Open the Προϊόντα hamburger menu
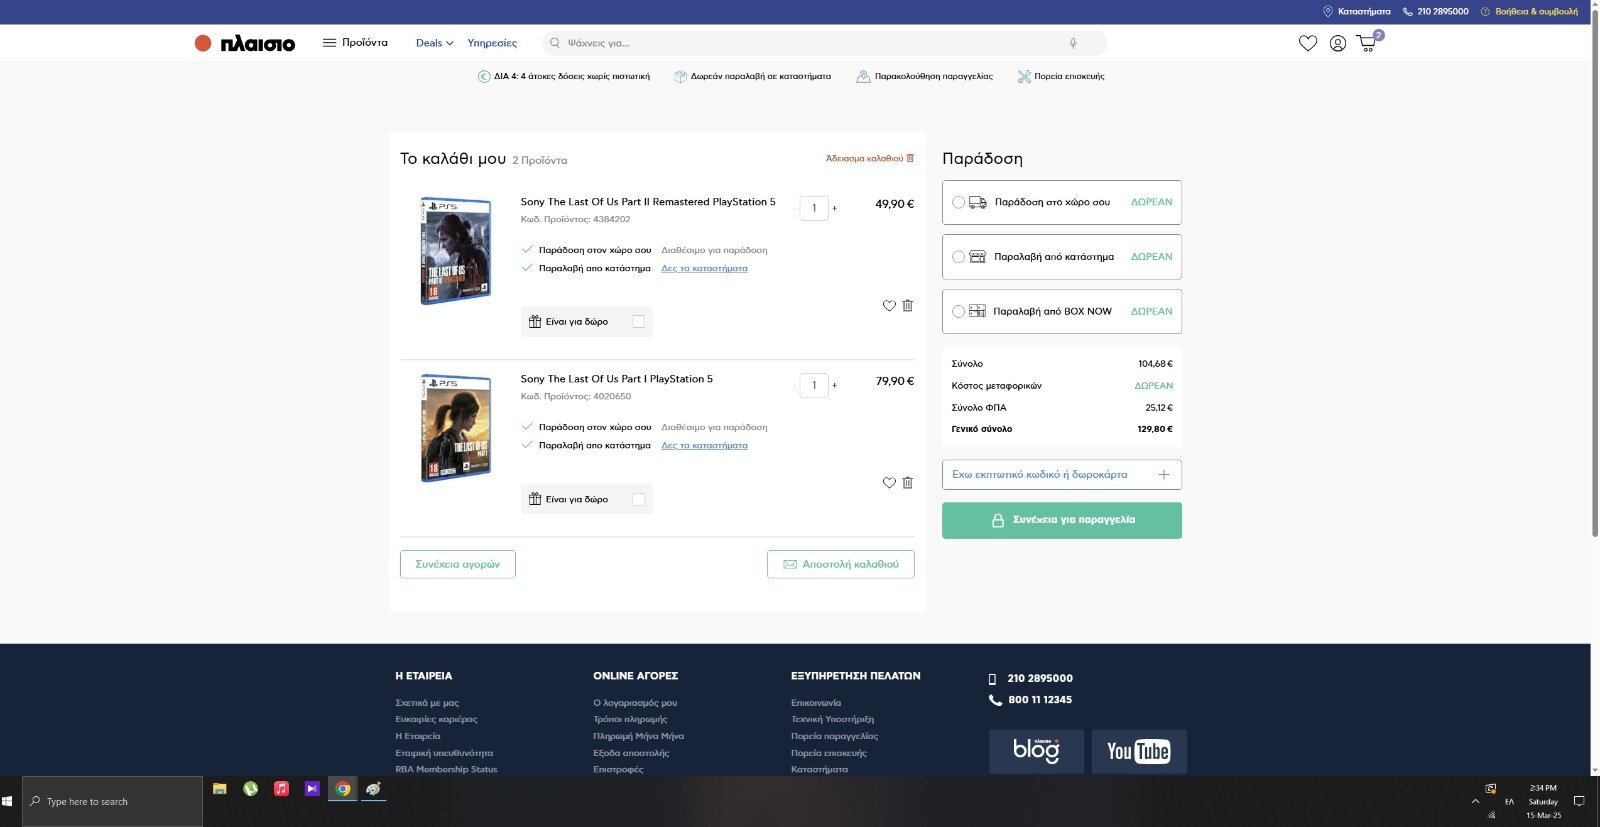 pyautogui.click(x=355, y=43)
